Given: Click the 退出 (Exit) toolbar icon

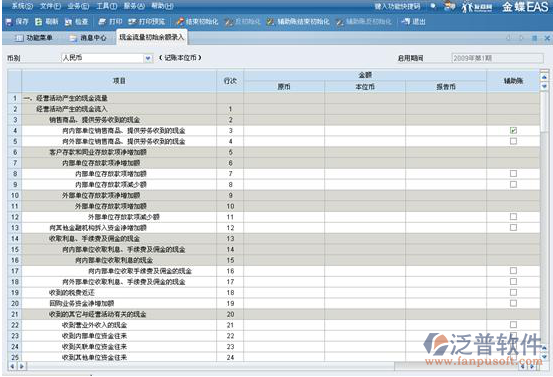Looking at the screenshot, I should tap(413, 22).
